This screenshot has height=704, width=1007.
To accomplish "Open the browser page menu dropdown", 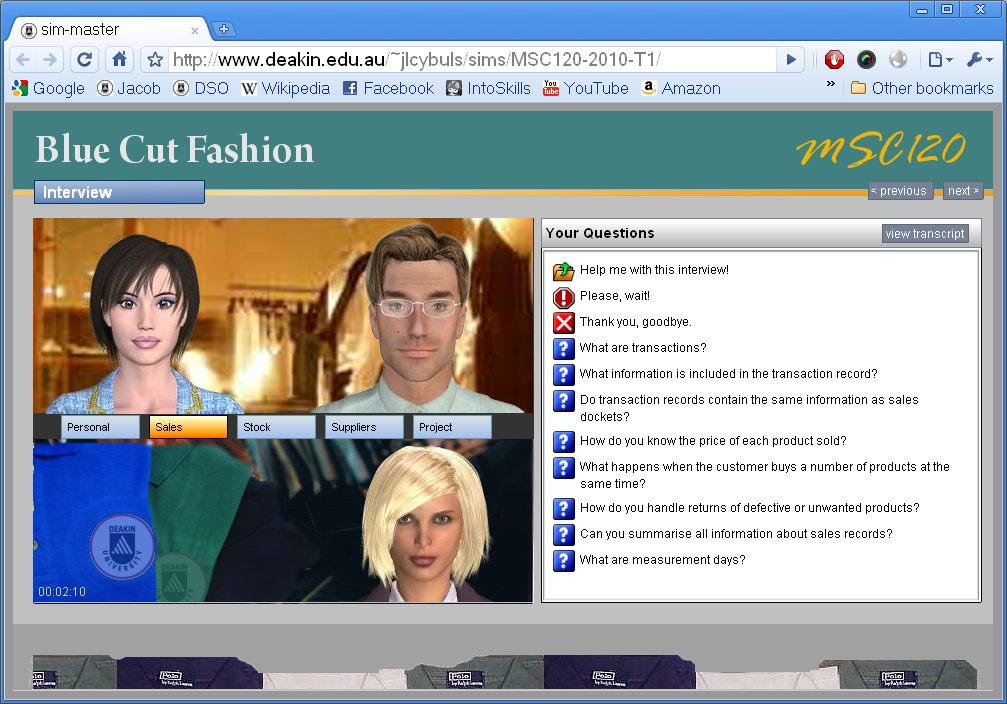I will (x=939, y=60).
